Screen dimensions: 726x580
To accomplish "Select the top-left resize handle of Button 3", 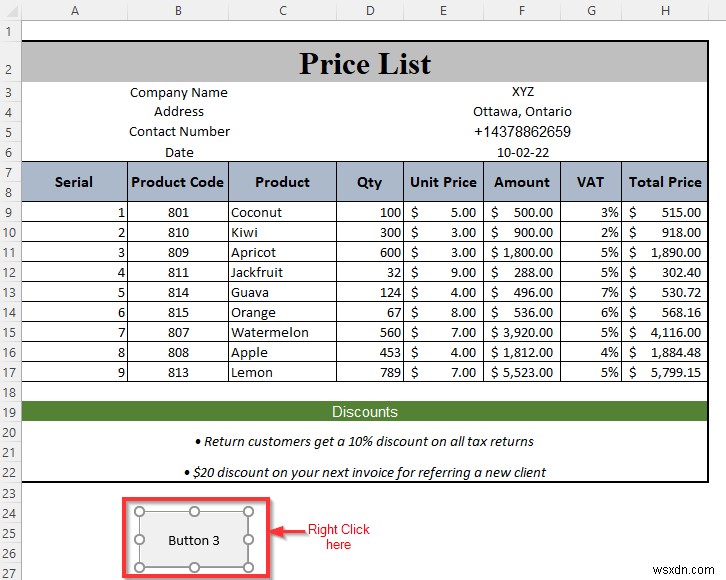I will (139, 511).
